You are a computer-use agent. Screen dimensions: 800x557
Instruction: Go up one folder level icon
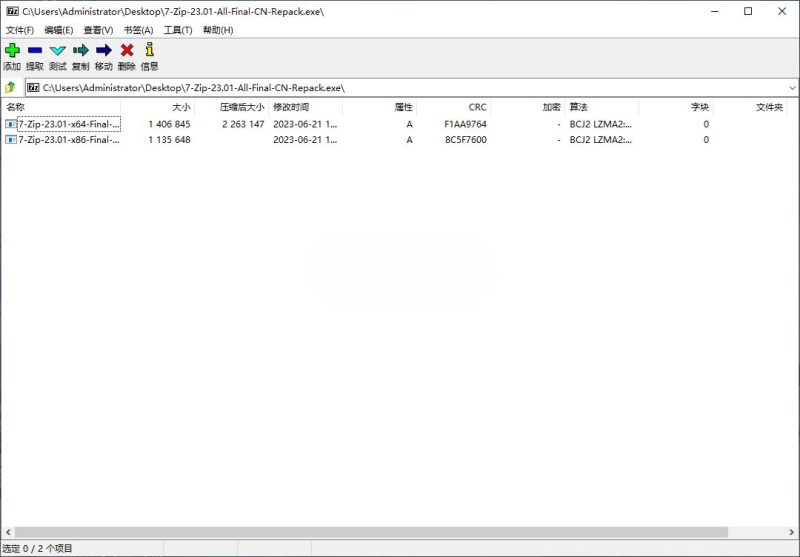(x=10, y=88)
